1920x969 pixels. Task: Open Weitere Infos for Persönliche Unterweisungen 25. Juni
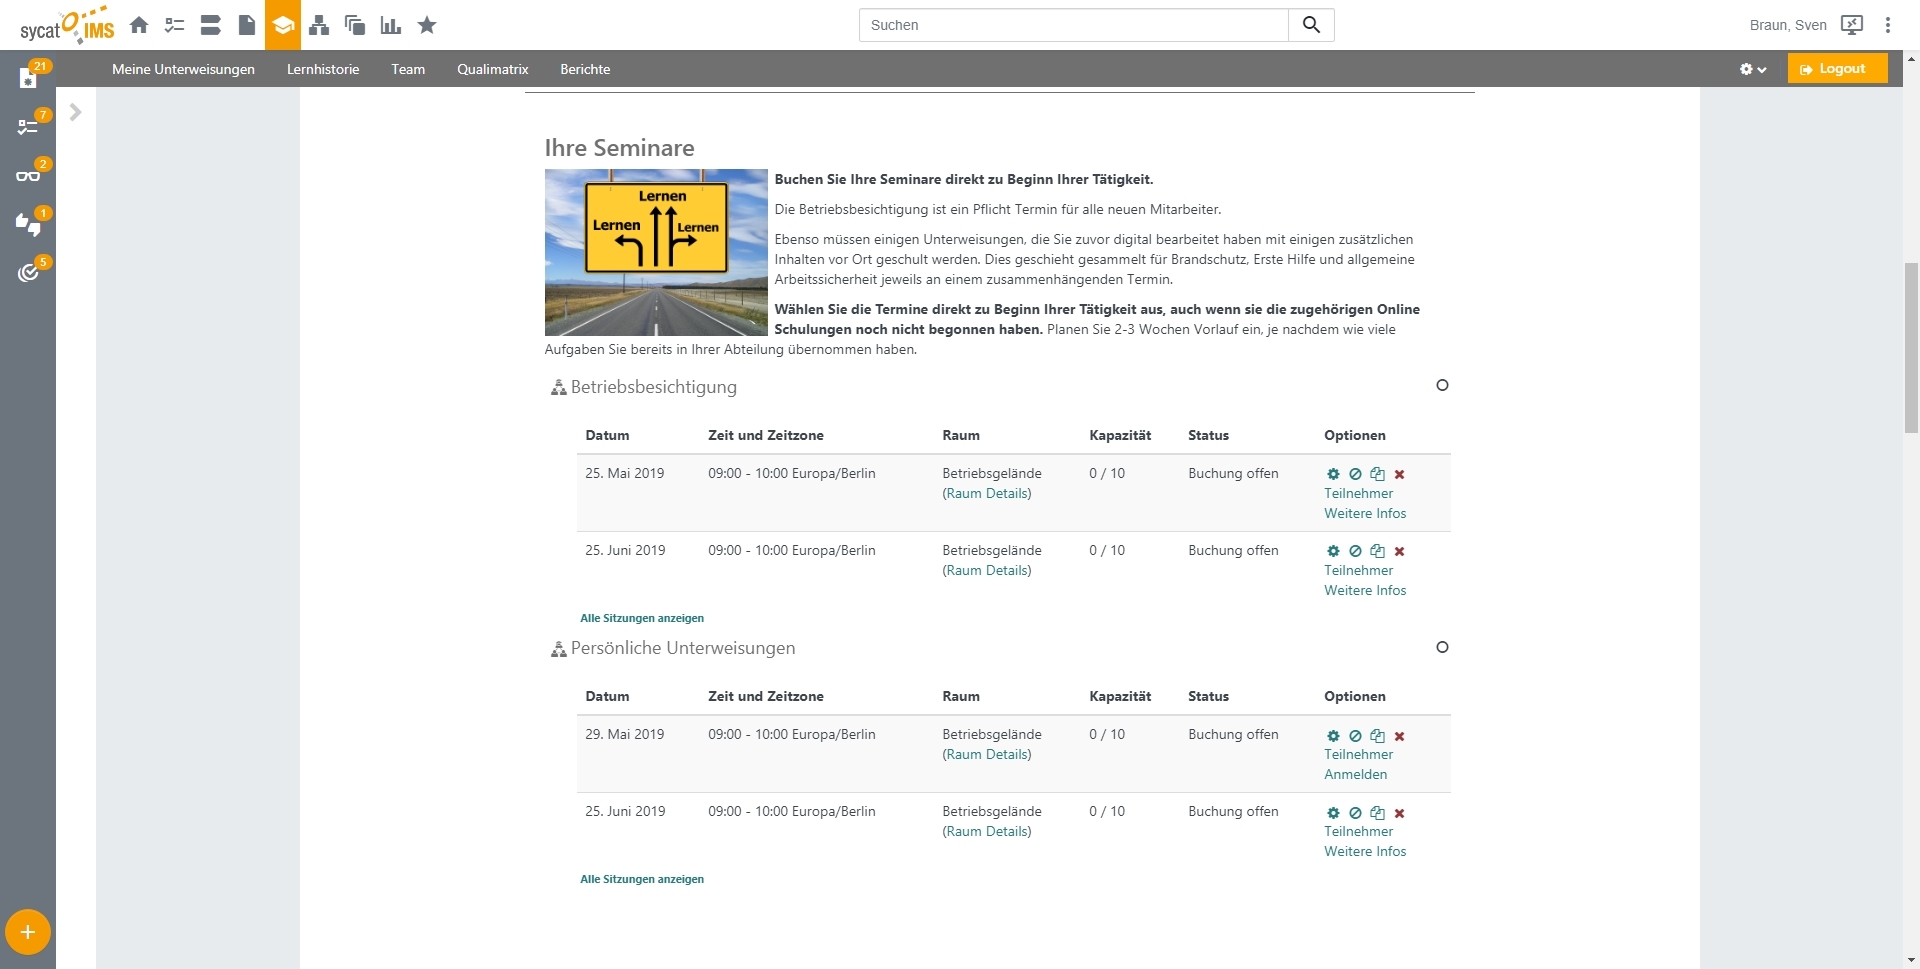coord(1365,851)
